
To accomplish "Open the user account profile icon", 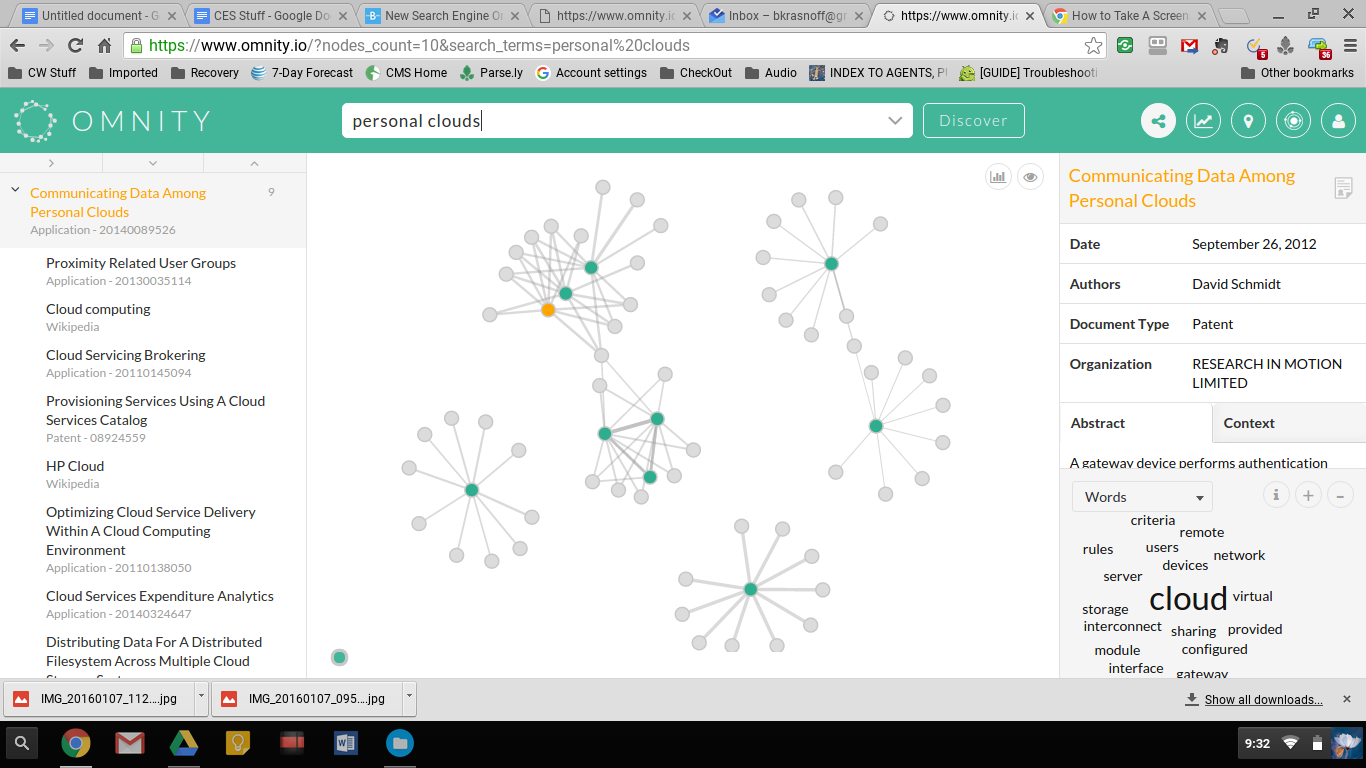I will pos(1338,121).
